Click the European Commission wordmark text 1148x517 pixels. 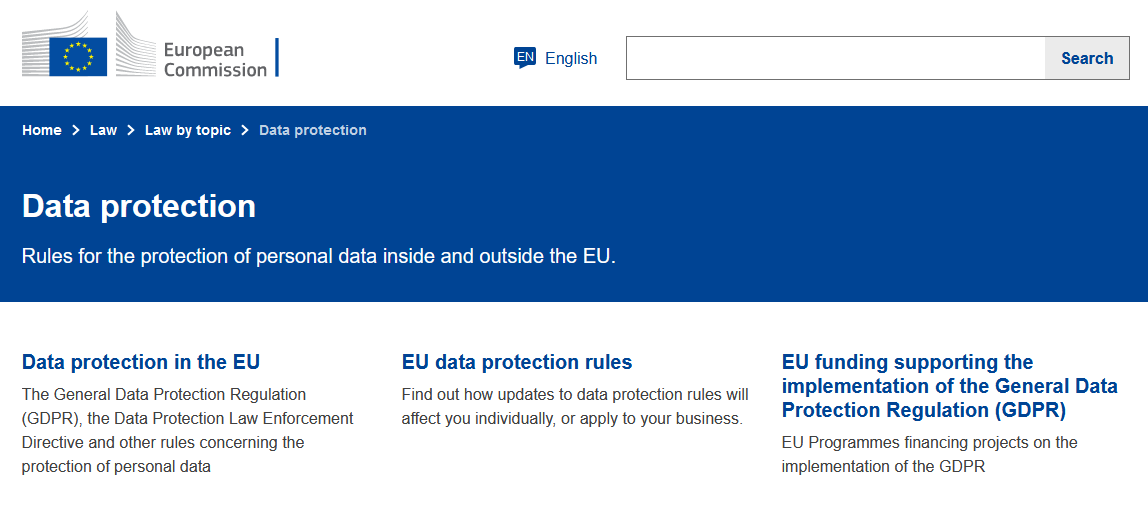pyautogui.click(x=215, y=60)
